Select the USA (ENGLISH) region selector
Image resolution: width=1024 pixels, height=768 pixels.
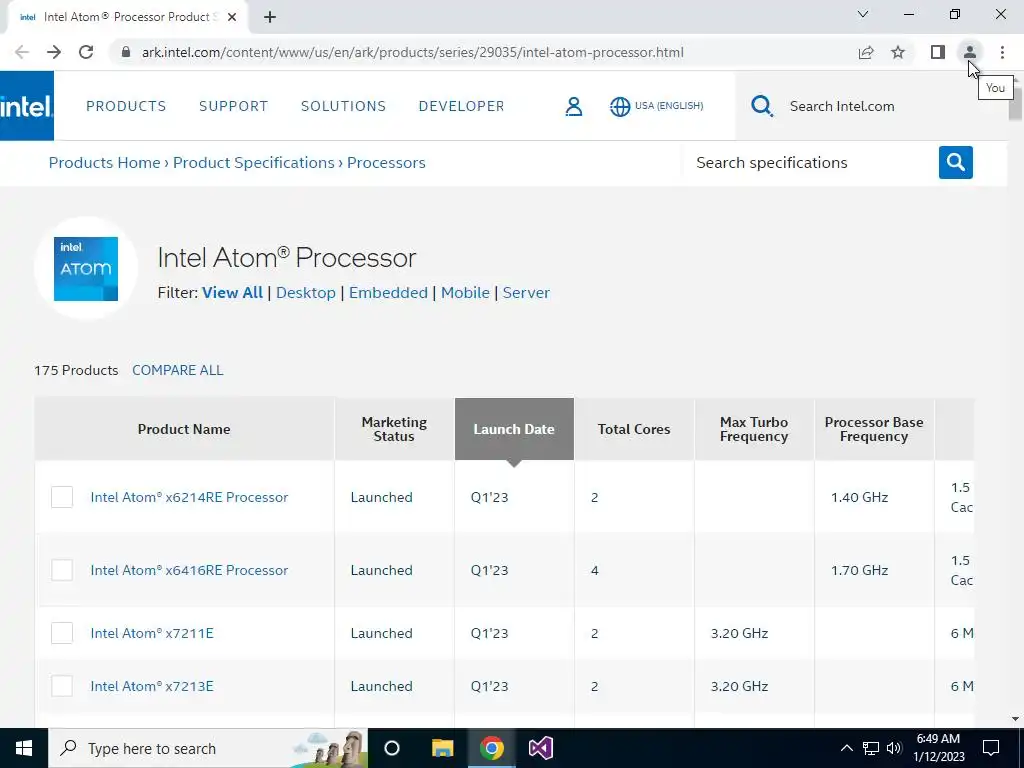coord(669,106)
